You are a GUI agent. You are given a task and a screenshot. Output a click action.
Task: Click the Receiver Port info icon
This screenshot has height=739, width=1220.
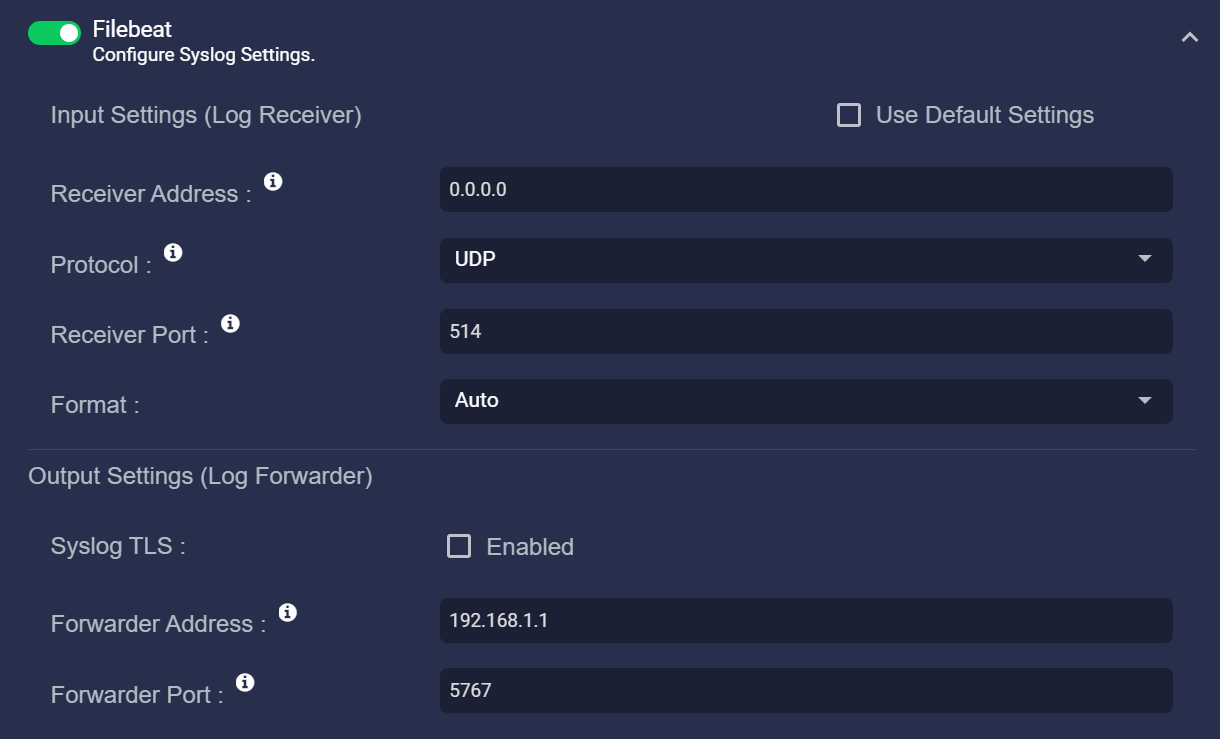(230, 324)
